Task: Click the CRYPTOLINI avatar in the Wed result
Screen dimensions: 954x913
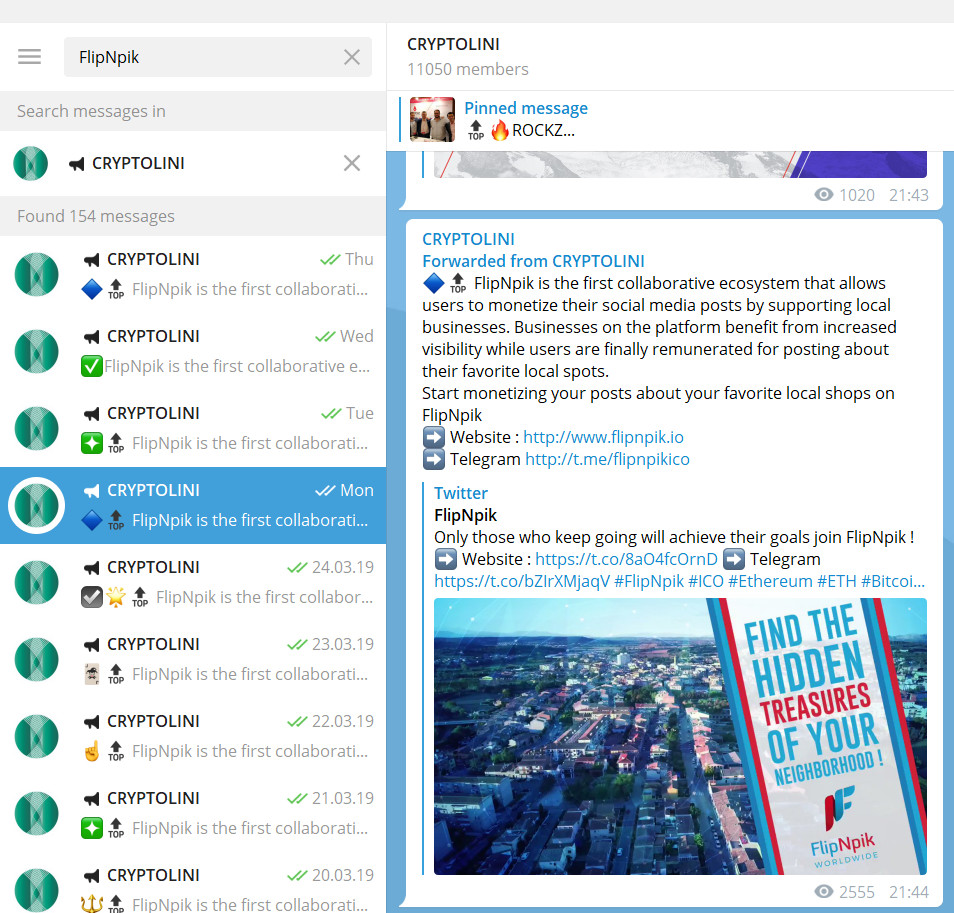Action: (37, 352)
